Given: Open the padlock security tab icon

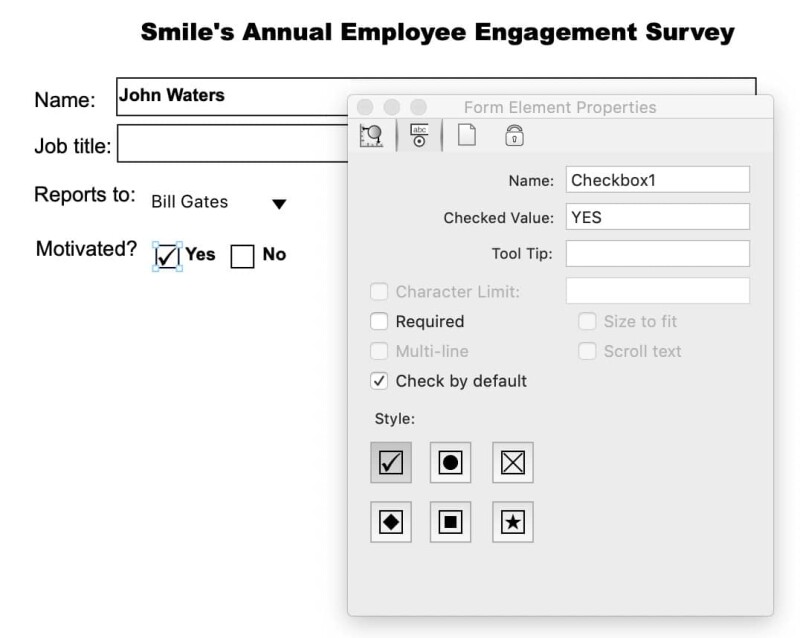Looking at the screenshot, I should click(x=514, y=136).
